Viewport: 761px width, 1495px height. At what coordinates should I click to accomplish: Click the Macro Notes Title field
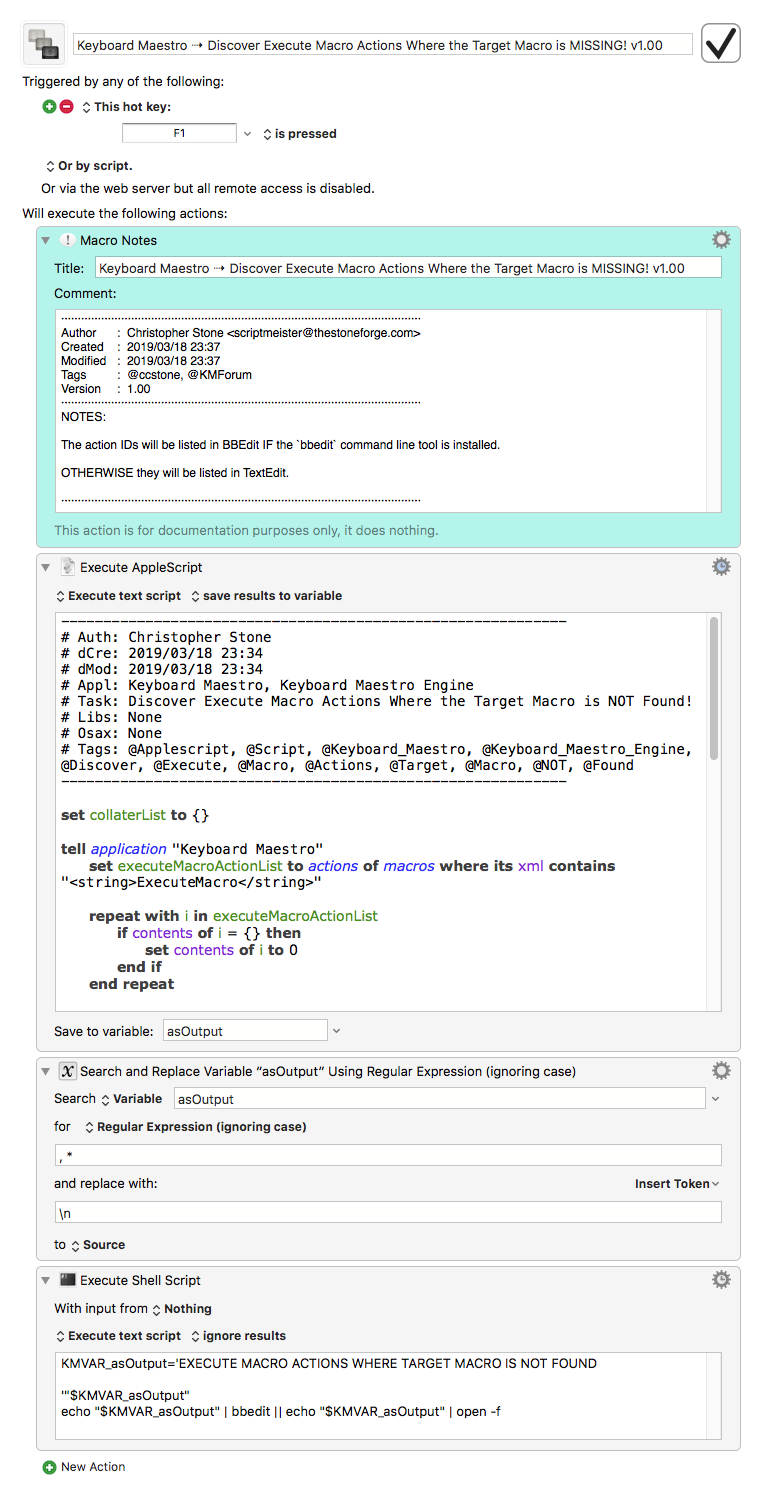408,268
